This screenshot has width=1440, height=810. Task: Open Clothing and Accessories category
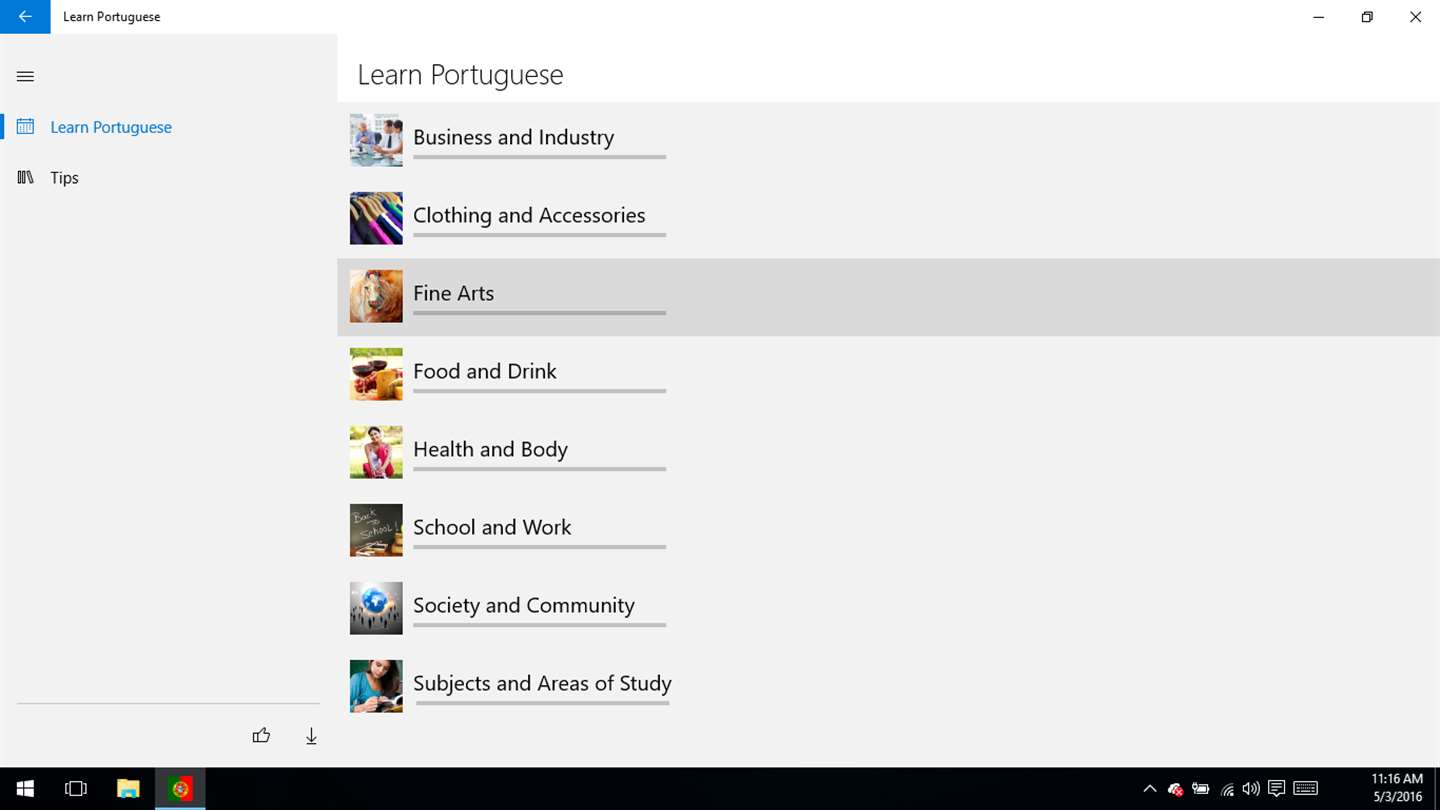(x=528, y=216)
